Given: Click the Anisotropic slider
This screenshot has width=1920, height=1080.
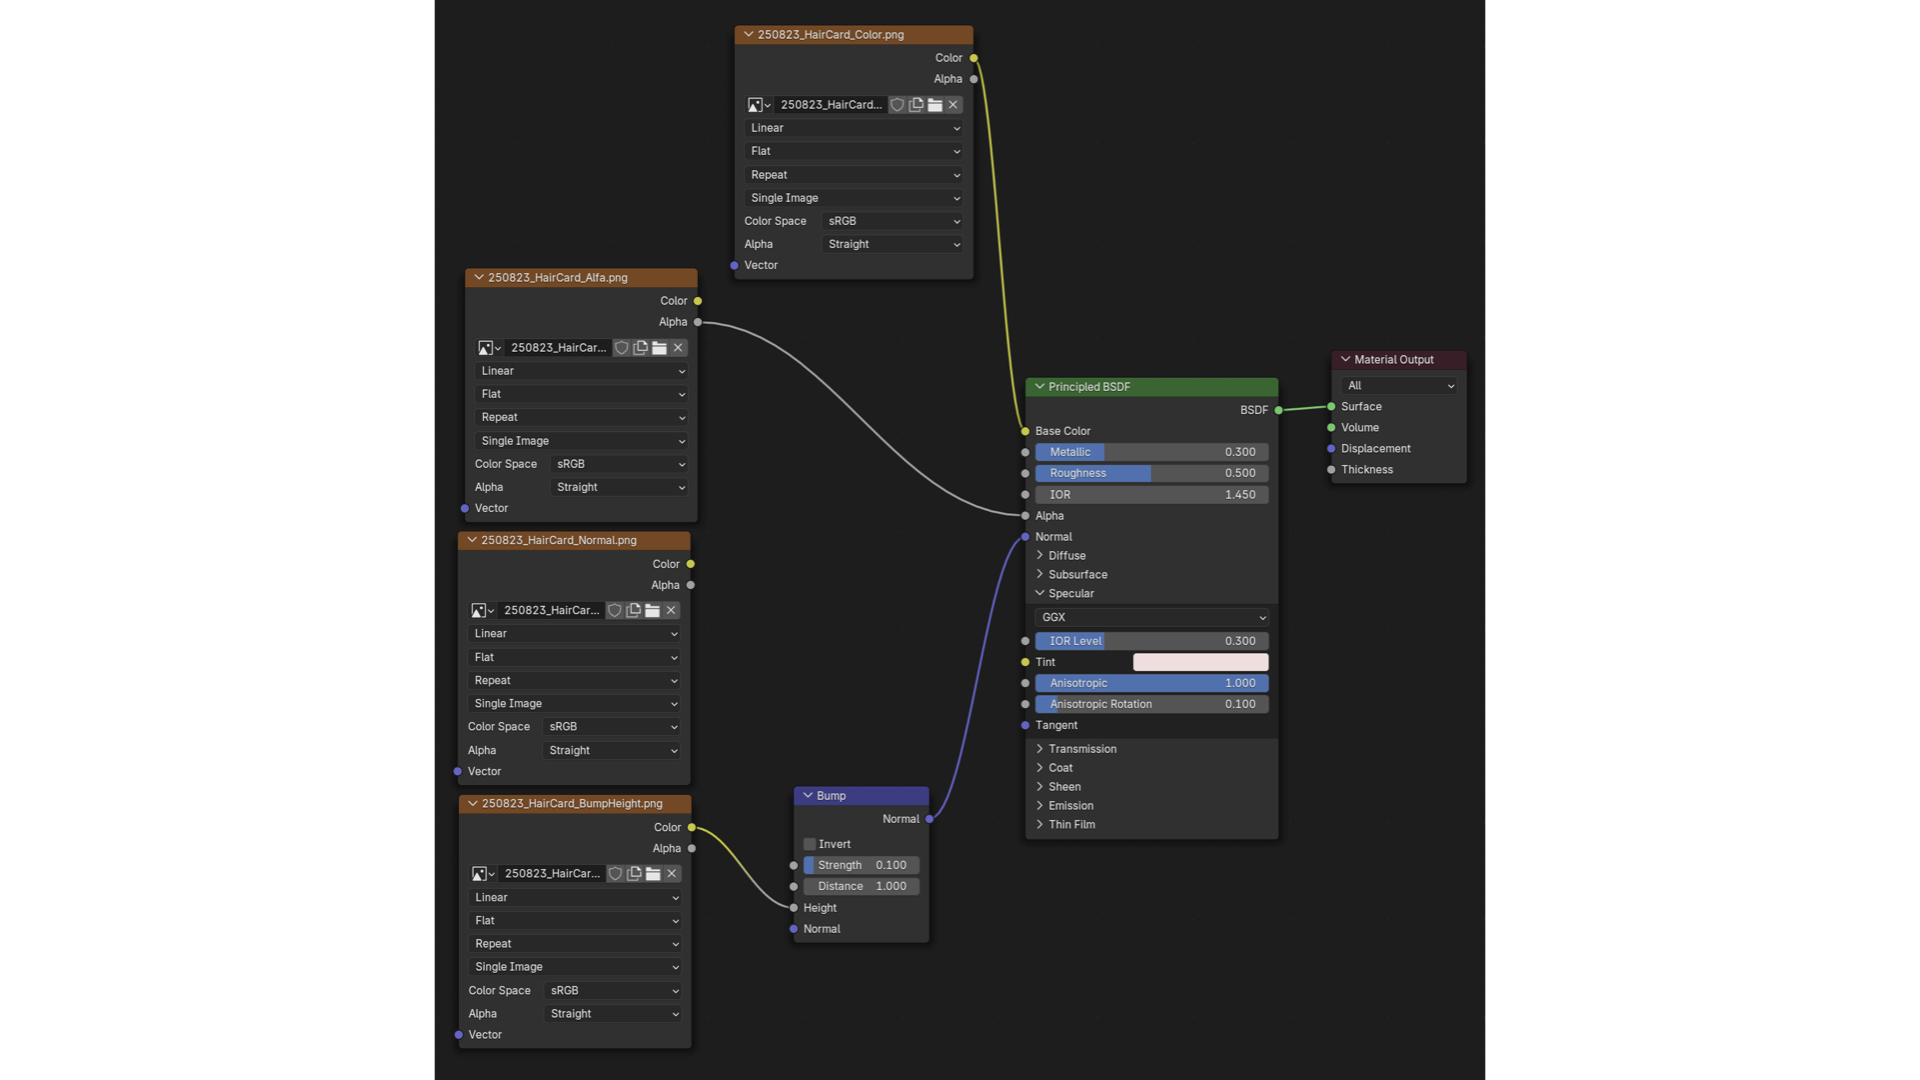Looking at the screenshot, I should point(1152,683).
